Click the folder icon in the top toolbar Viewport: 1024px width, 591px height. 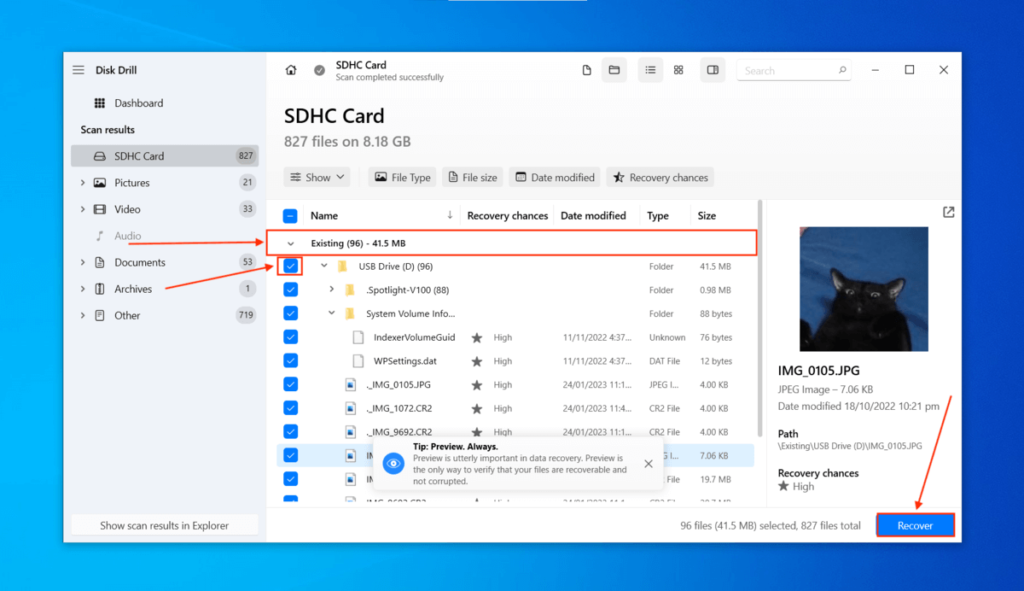point(614,70)
